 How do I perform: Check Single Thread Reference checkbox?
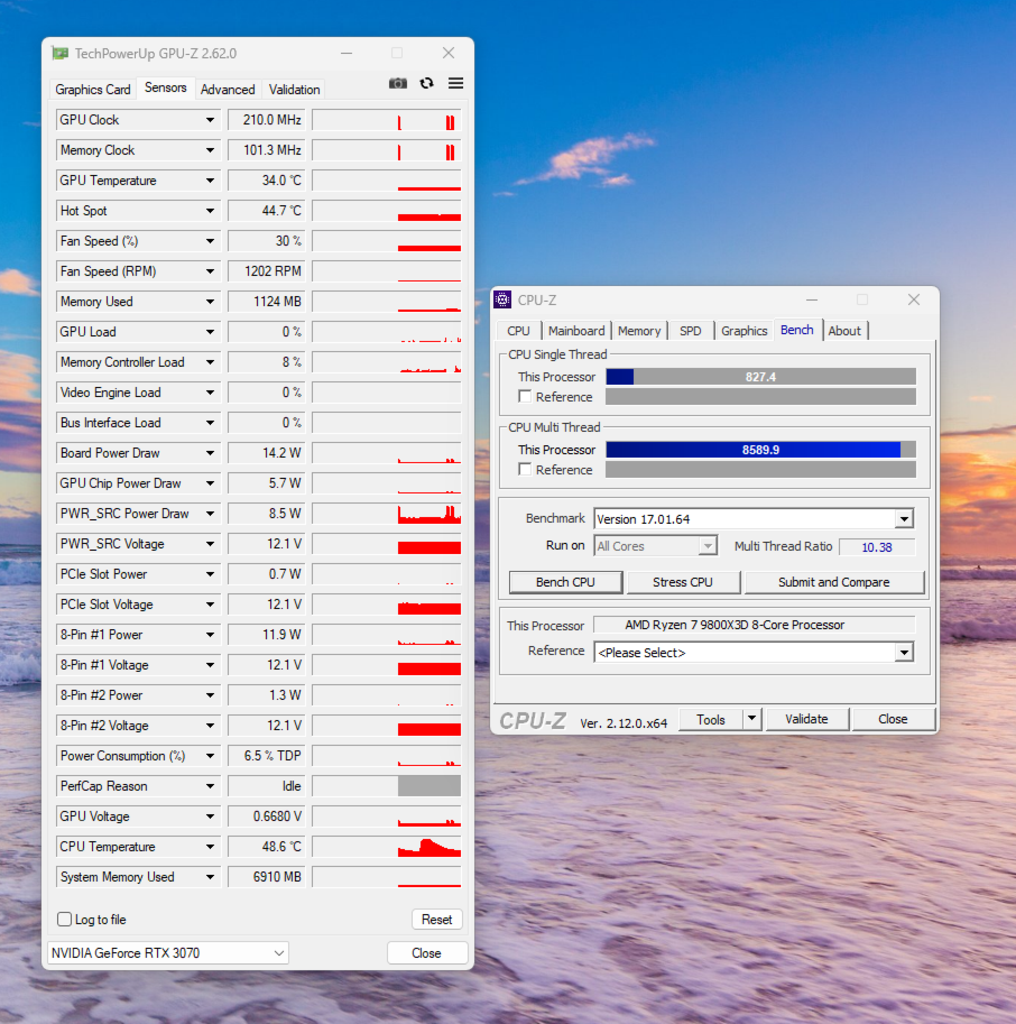(524, 396)
